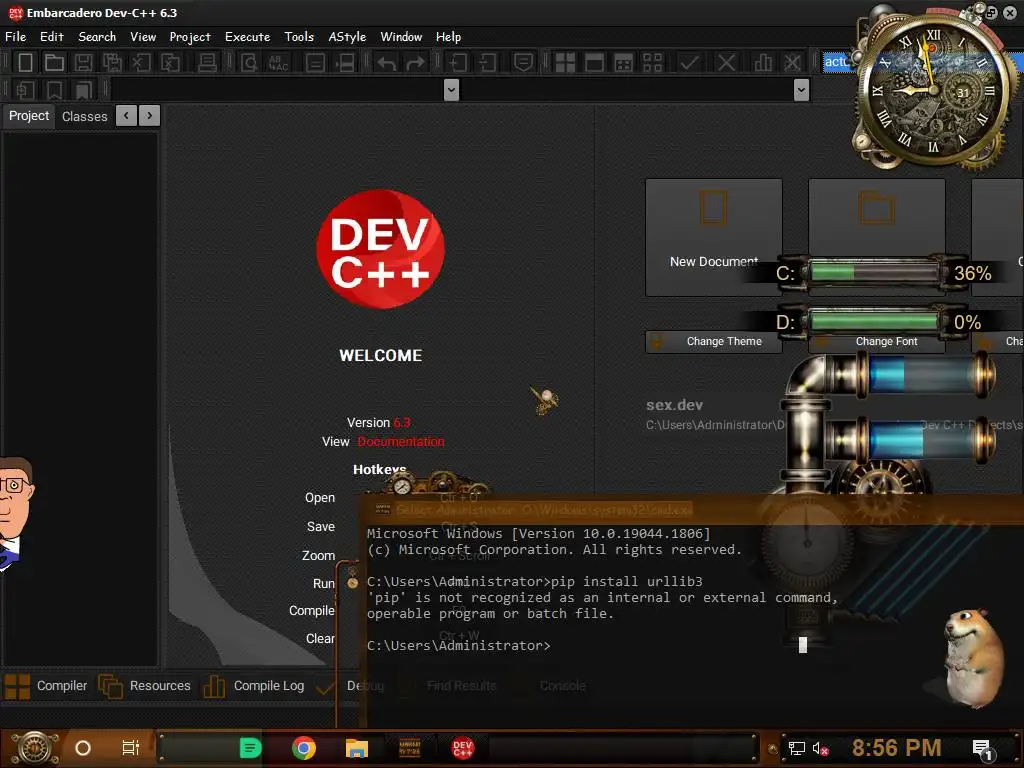Open the notification center tray icon
Viewport: 1024px width, 768px height.
pos(984,750)
